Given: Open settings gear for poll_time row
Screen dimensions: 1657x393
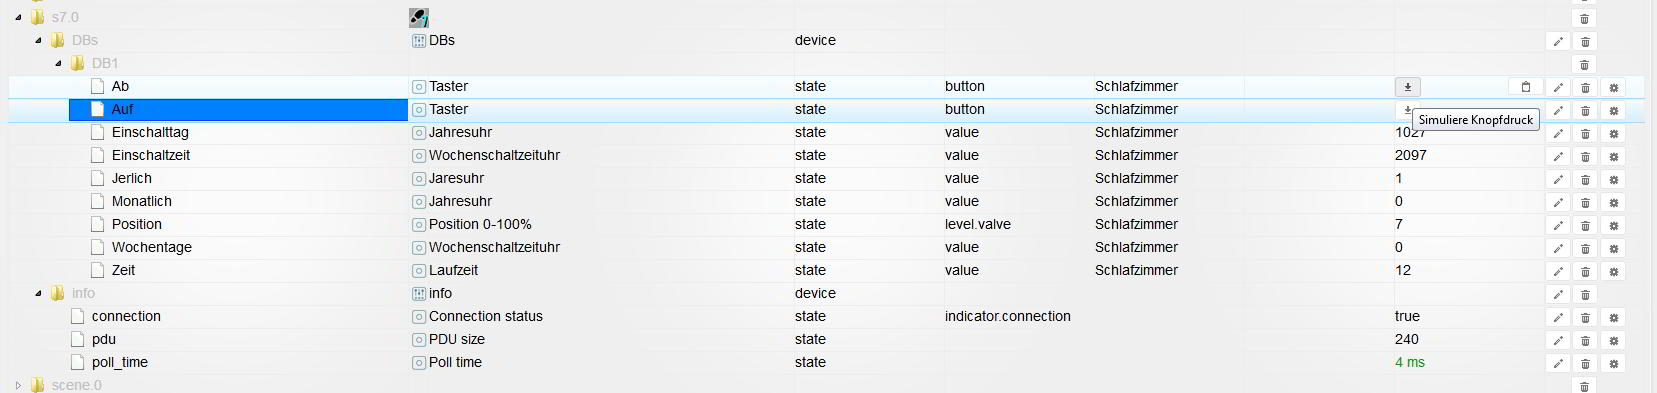Looking at the screenshot, I should click(x=1613, y=363).
